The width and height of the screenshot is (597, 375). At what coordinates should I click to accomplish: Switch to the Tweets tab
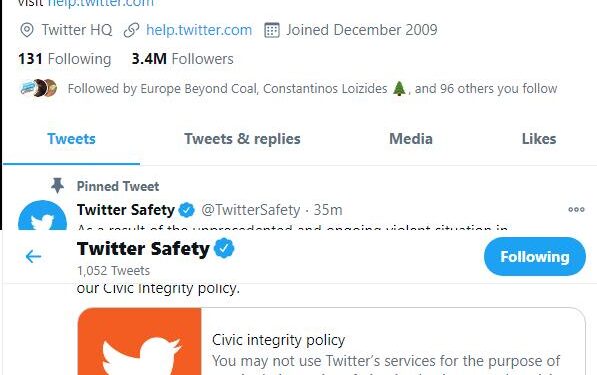coord(71,139)
